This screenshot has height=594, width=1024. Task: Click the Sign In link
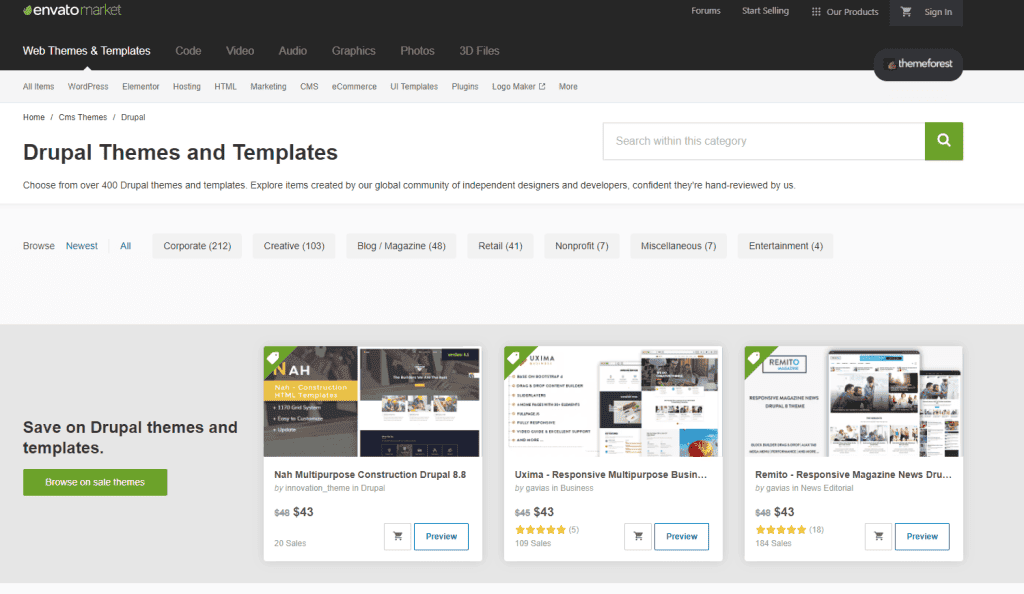(938, 12)
